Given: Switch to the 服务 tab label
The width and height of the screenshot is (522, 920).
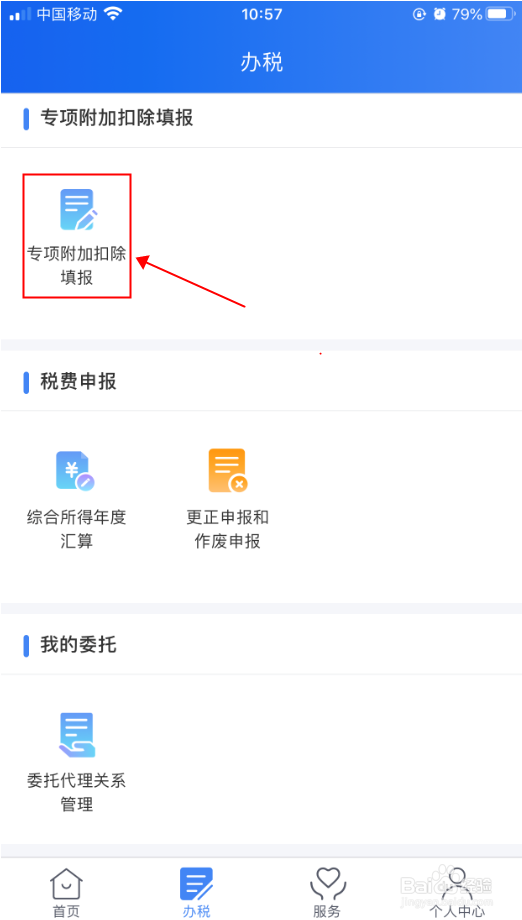Looking at the screenshot, I should [327, 911].
